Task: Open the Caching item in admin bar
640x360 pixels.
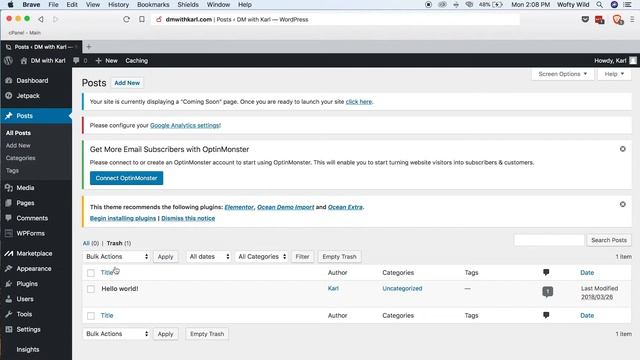Action: (137, 60)
